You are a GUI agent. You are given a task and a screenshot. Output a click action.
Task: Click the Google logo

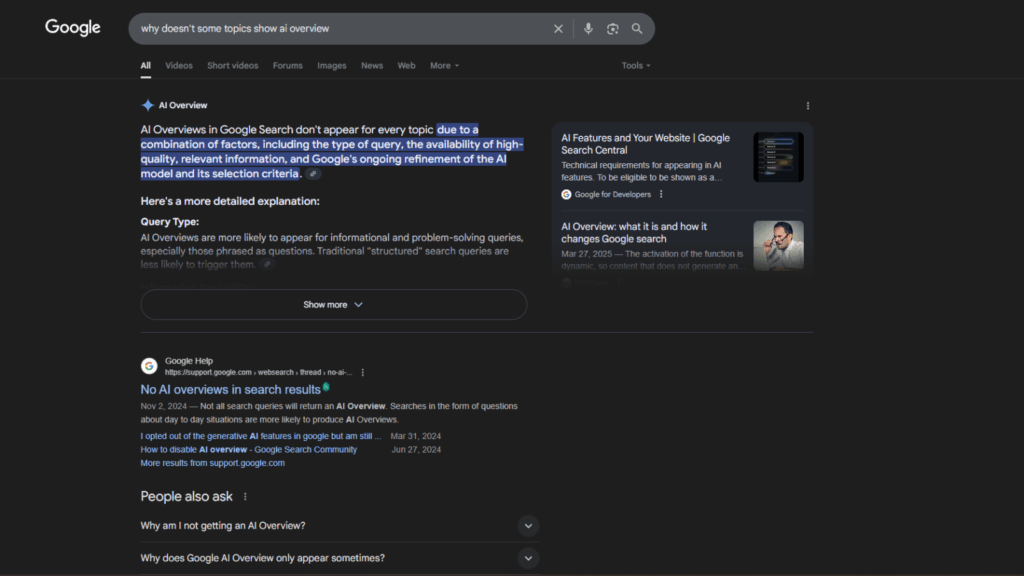click(x=73, y=28)
